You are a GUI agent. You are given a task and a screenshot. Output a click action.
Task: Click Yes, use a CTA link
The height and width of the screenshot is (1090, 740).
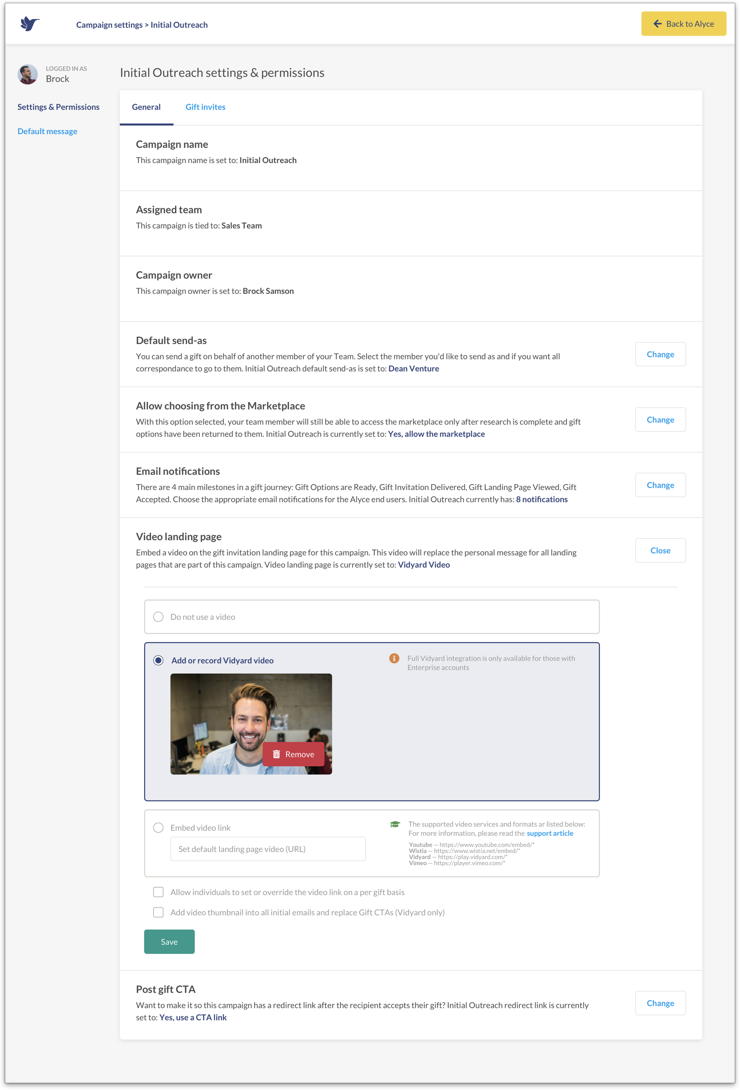click(193, 1017)
